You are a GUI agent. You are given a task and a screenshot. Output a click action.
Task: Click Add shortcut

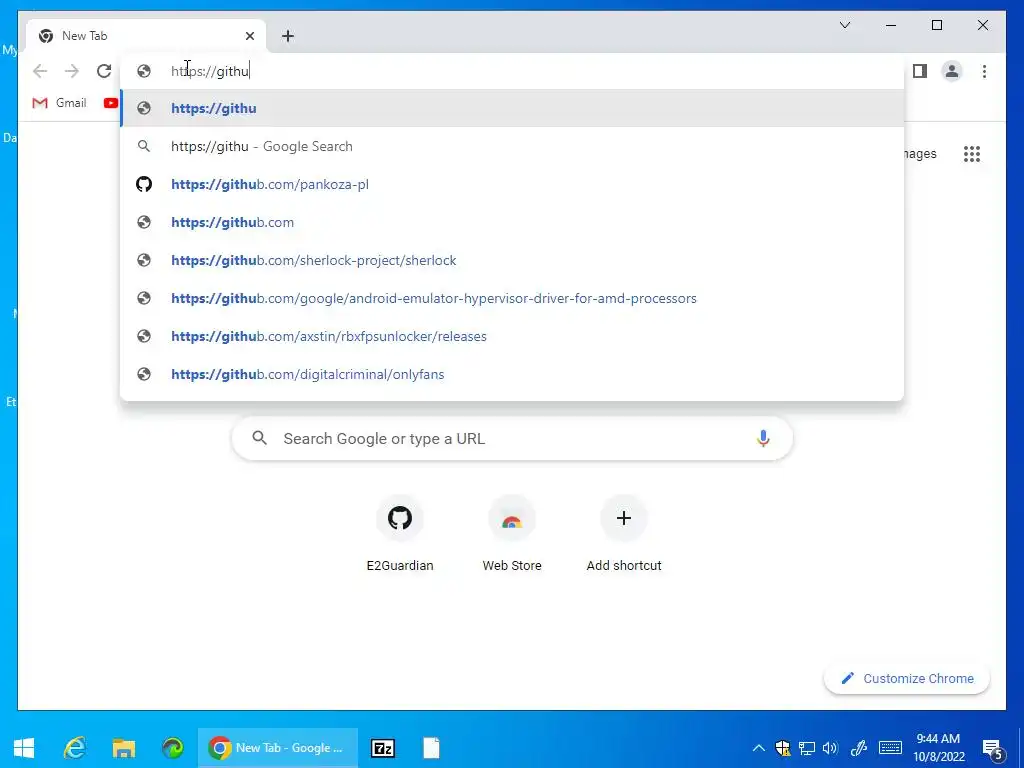click(x=624, y=534)
